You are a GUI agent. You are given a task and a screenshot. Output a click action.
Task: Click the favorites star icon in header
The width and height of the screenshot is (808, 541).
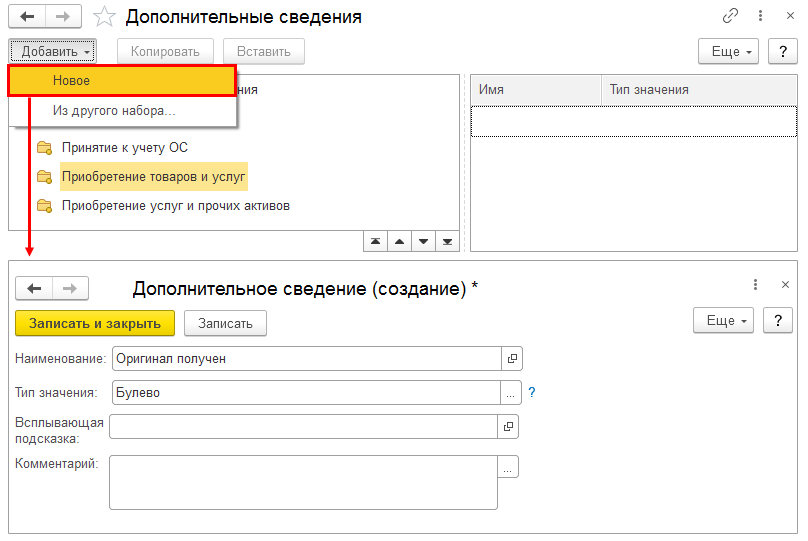pyautogui.click(x=103, y=17)
